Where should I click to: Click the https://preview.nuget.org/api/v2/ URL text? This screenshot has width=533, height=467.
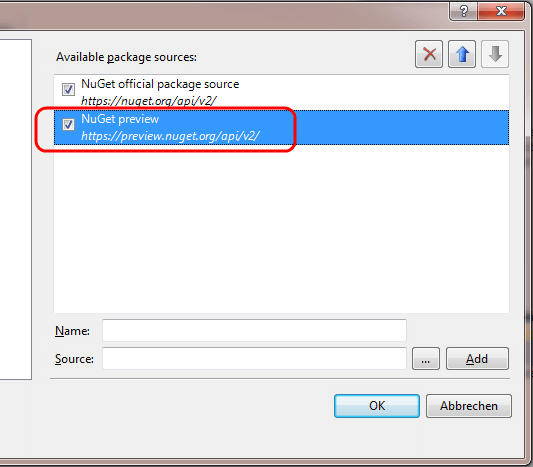coord(170,136)
